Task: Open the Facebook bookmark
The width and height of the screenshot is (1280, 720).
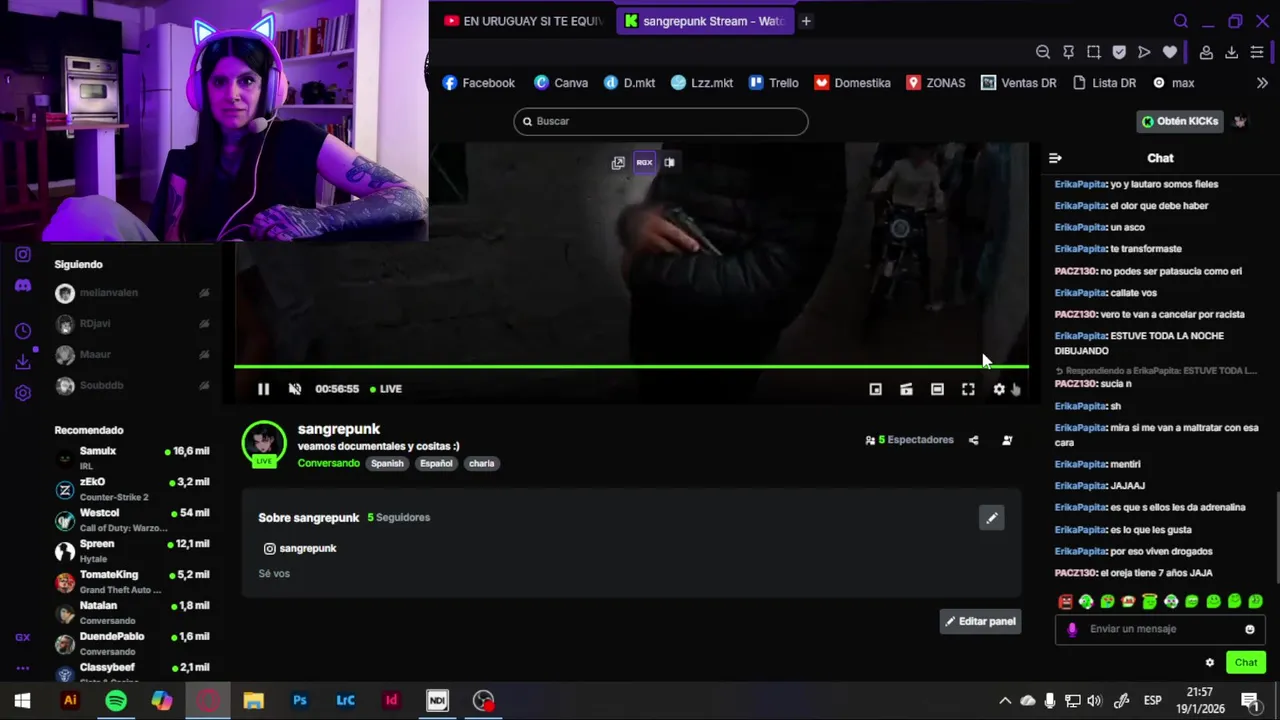Action: tap(478, 83)
